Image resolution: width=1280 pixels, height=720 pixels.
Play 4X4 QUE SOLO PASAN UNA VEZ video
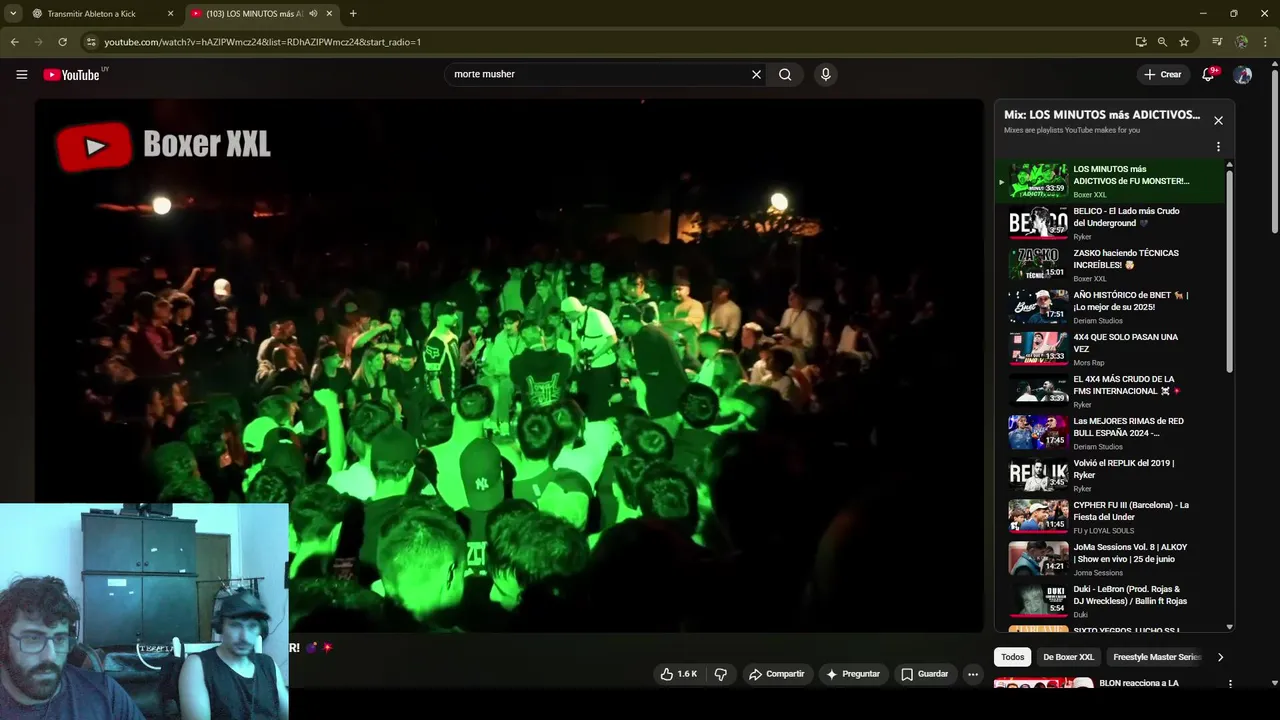click(x=1110, y=349)
